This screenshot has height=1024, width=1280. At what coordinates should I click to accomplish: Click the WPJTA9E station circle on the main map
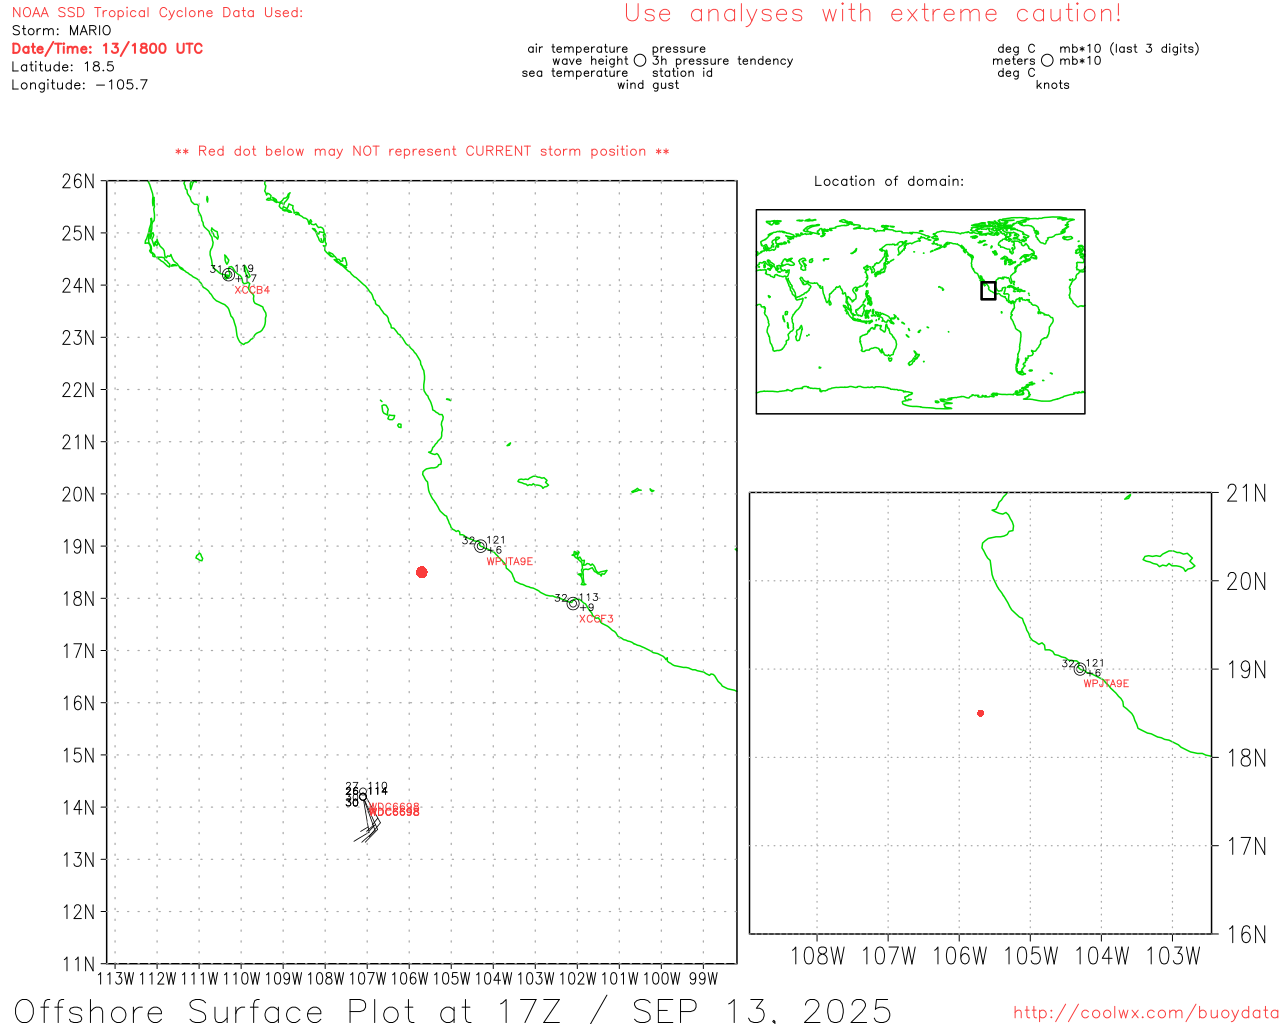[x=481, y=546]
